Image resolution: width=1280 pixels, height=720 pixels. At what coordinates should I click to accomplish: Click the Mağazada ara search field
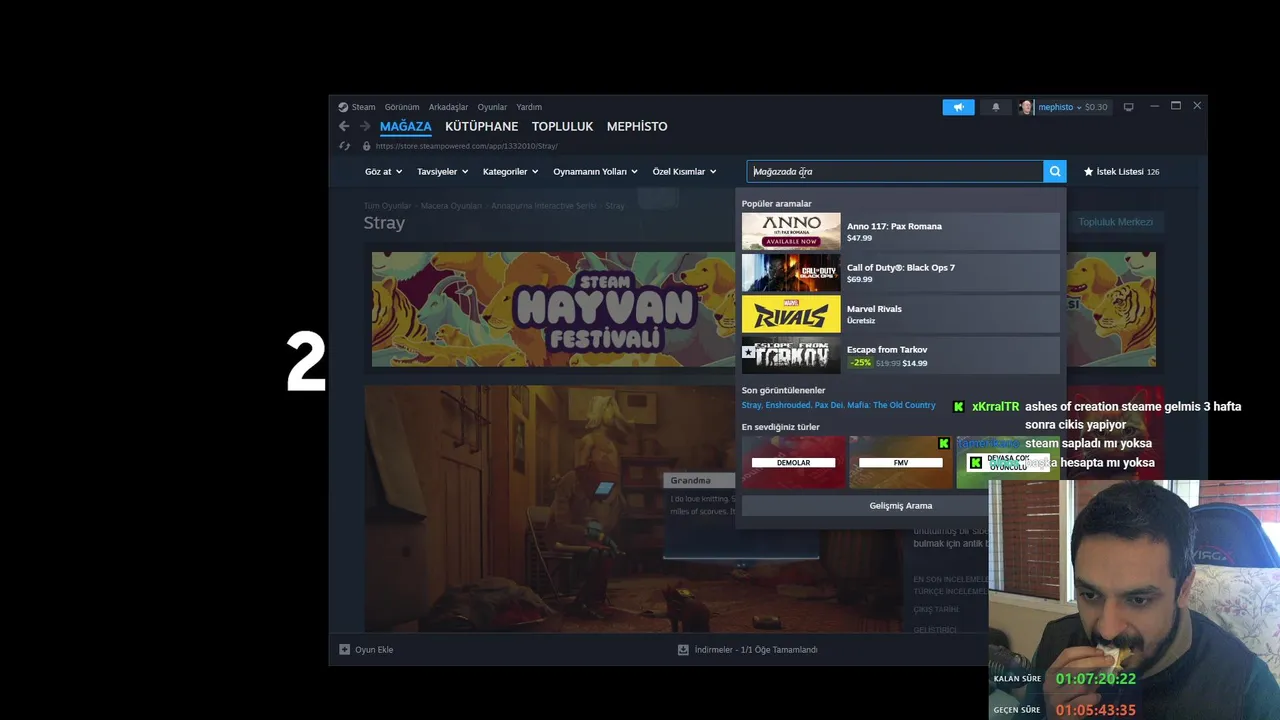tap(894, 172)
